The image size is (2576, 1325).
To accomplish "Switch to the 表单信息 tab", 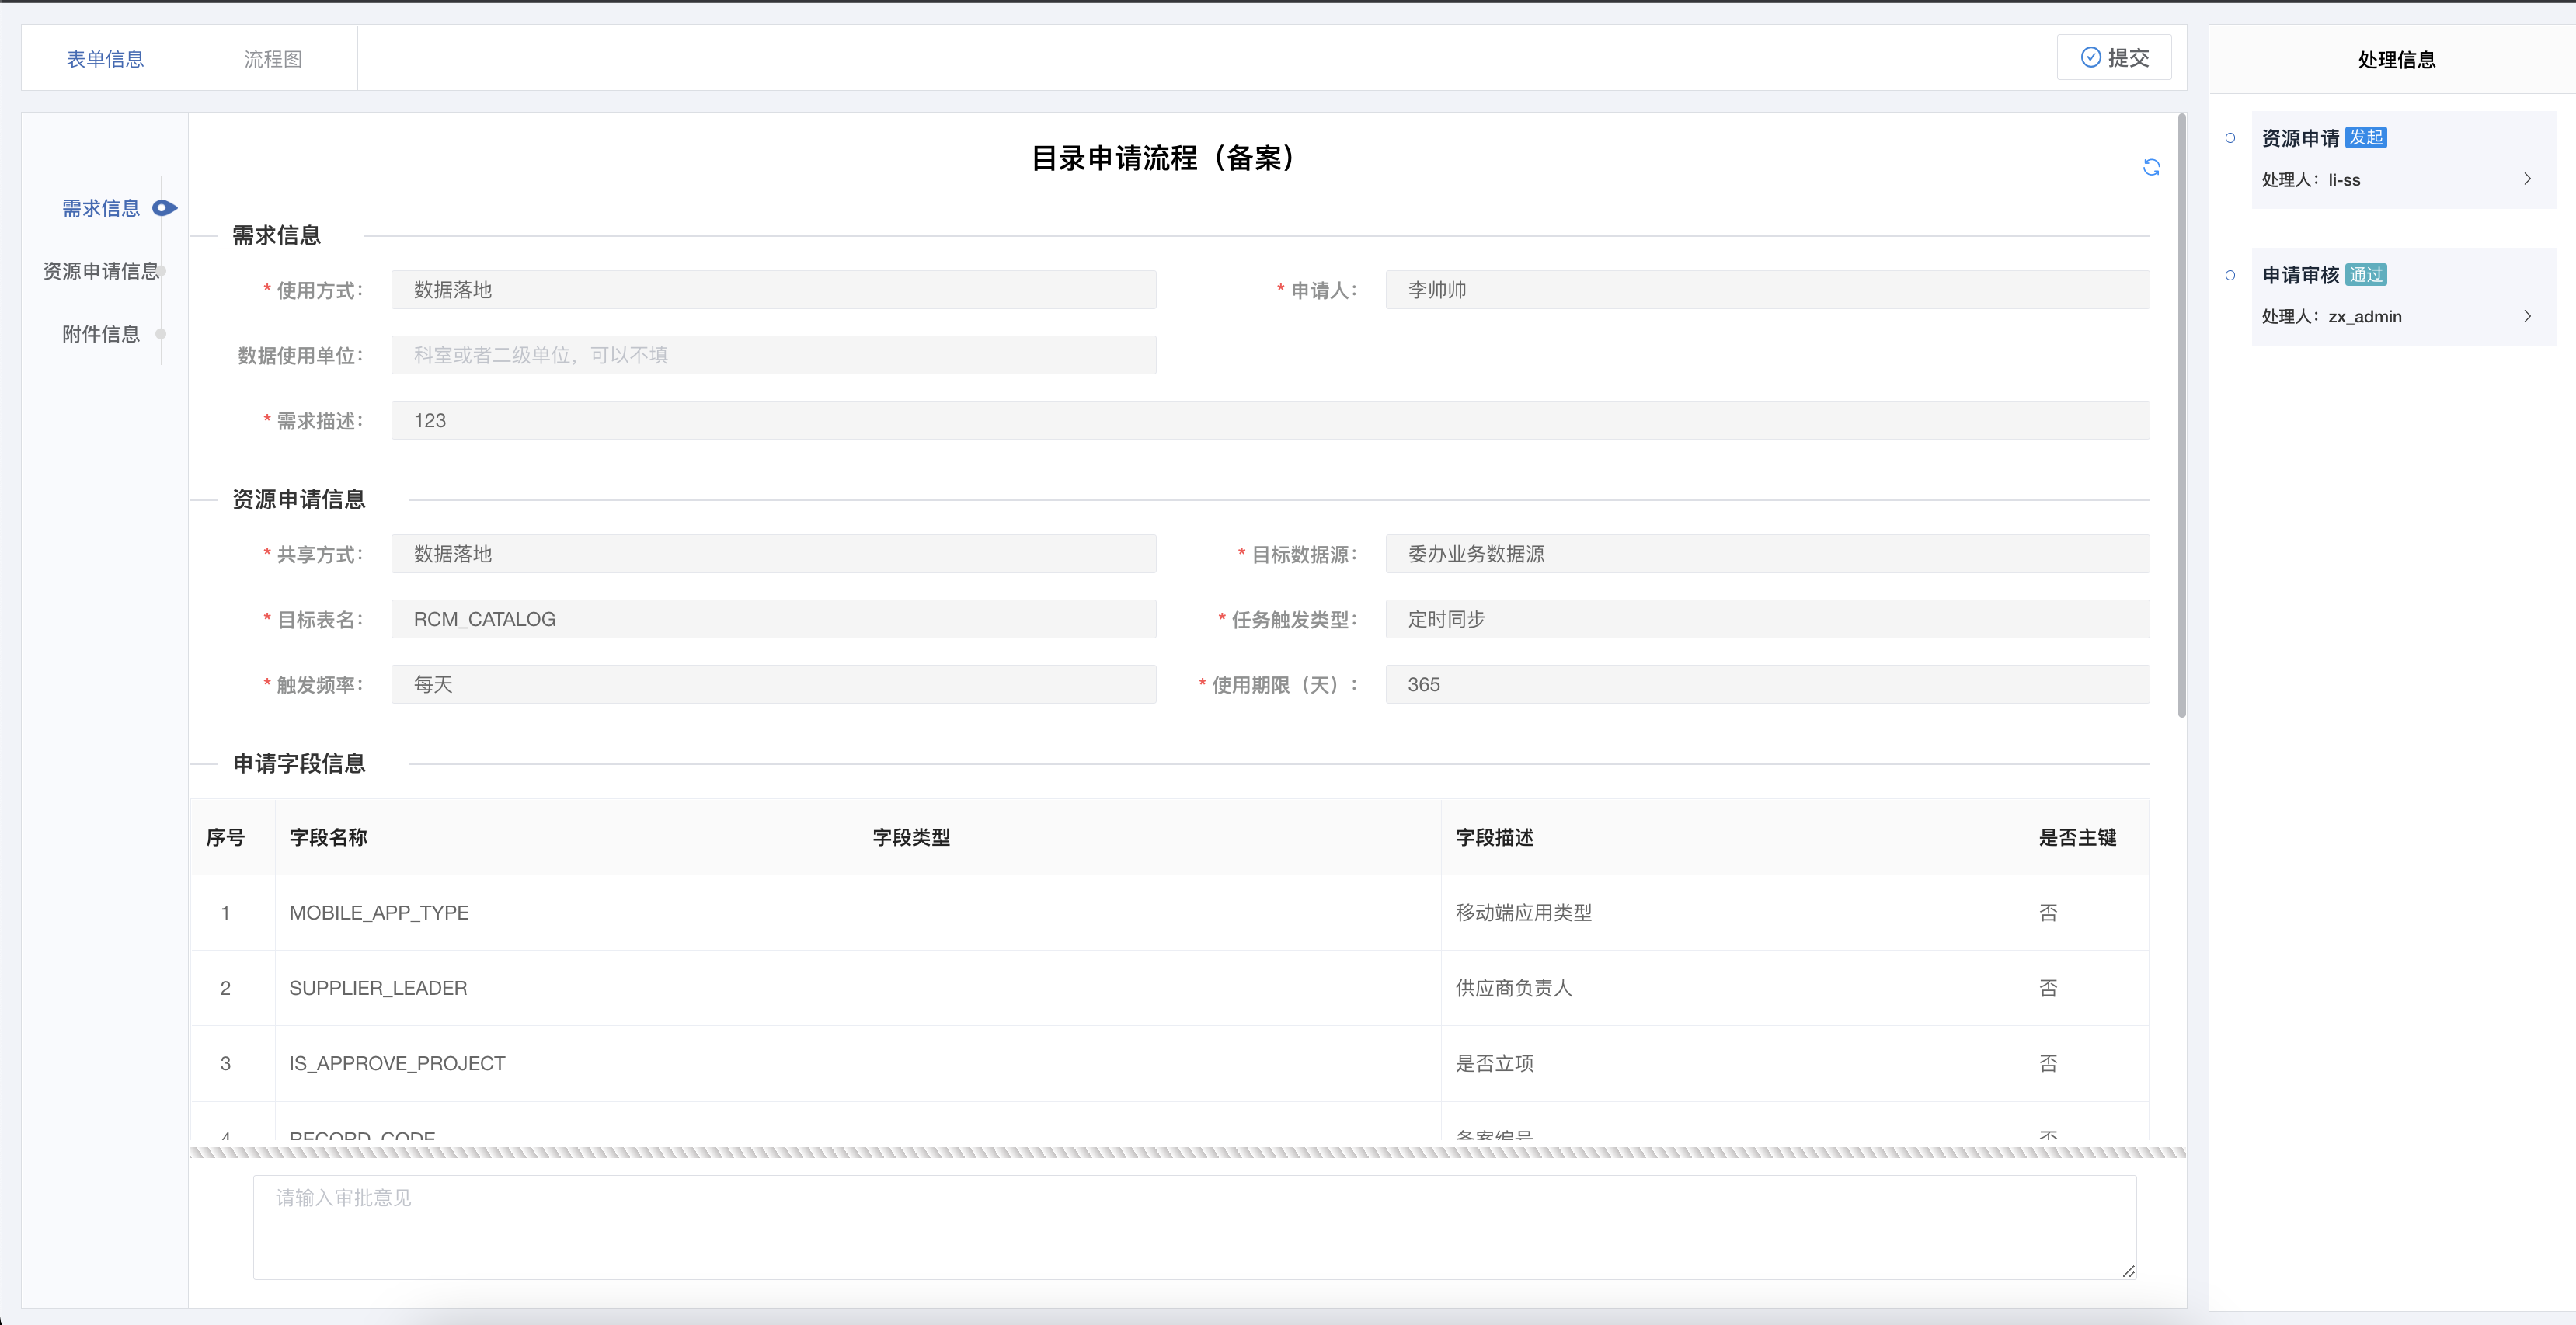I will pos(105,58).
